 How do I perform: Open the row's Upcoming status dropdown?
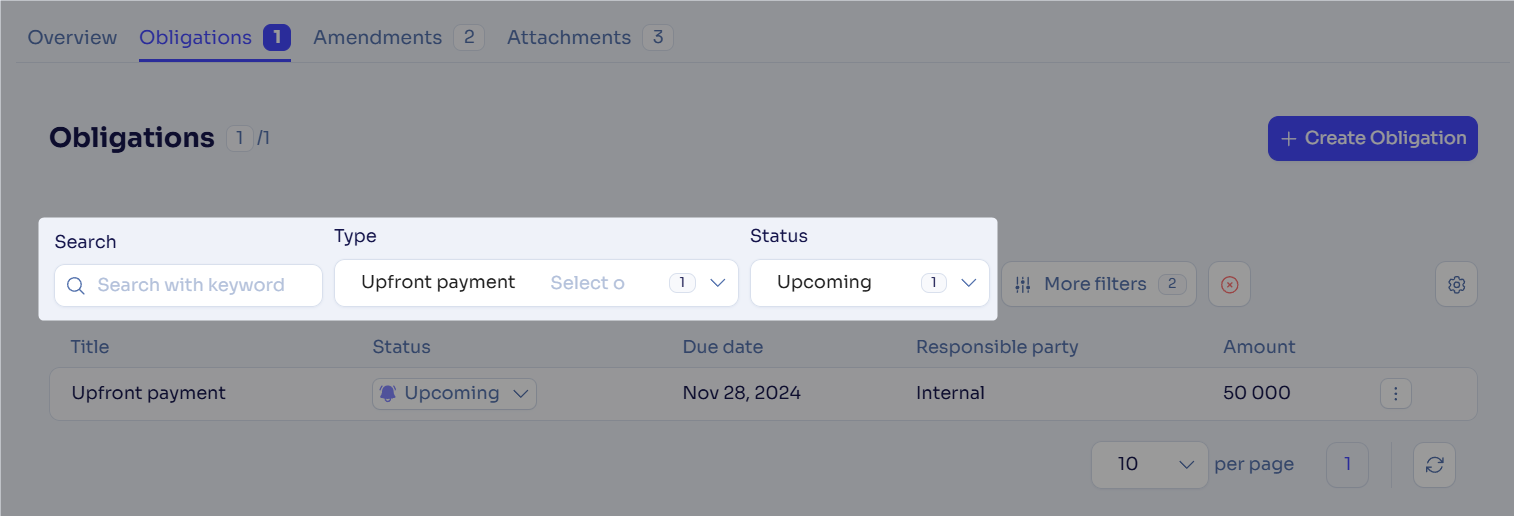[x=454, y=393]
